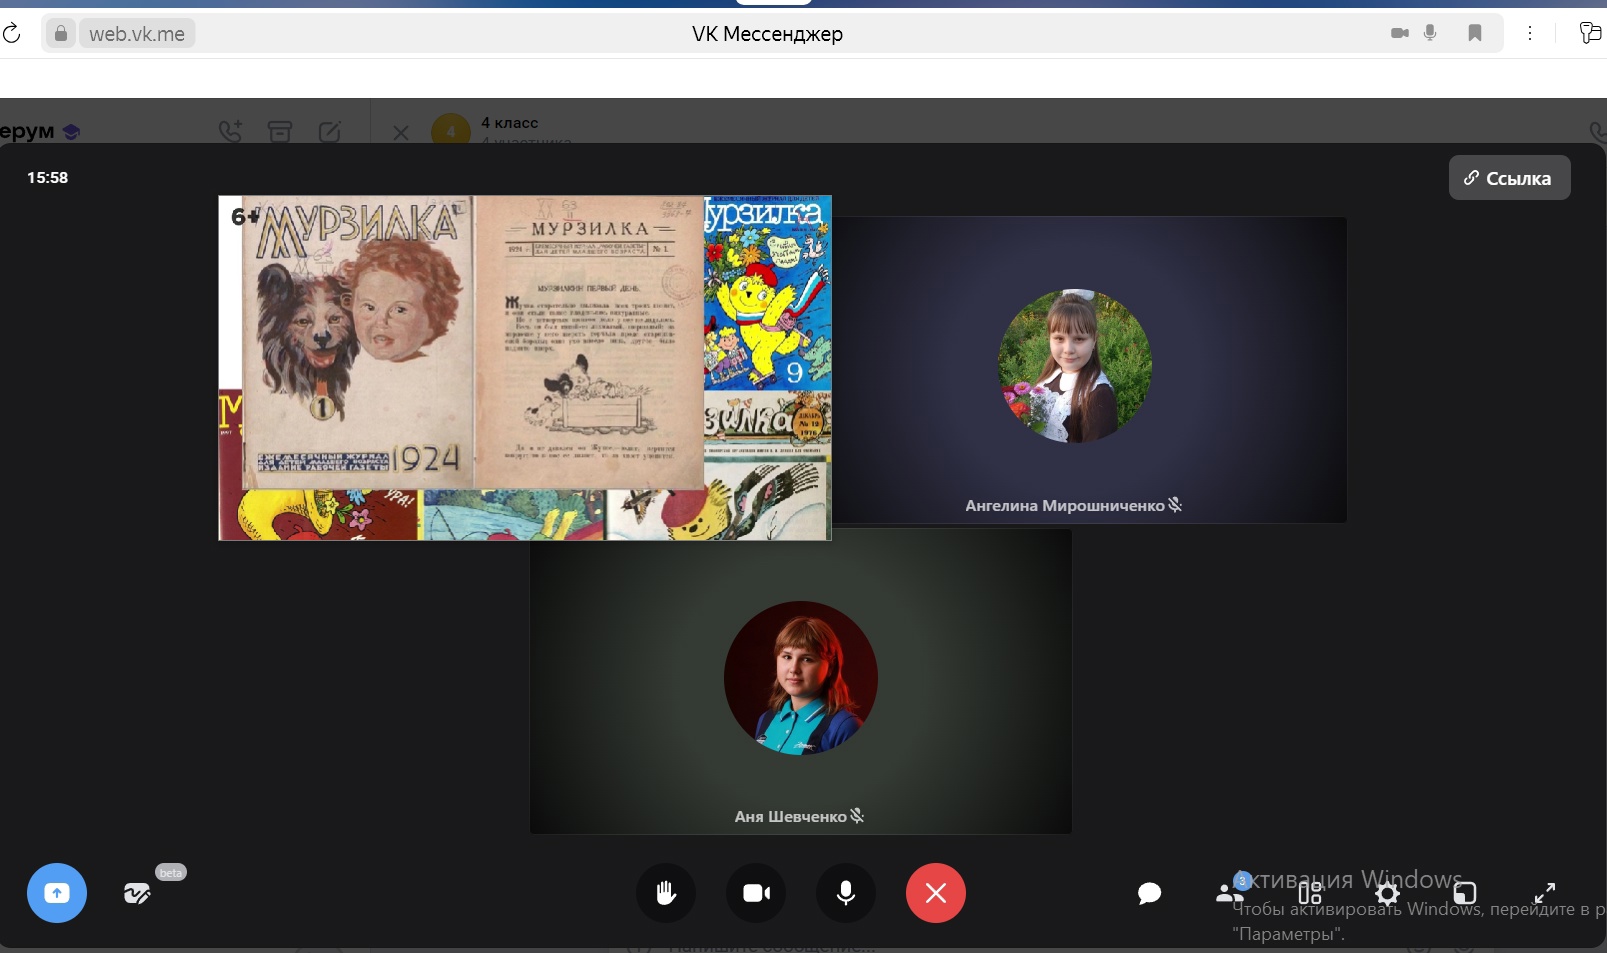Select Ангелина Мирошниченко's video tile
Viewport: 1607px width, 953px height.
(x=1089, y=370)
